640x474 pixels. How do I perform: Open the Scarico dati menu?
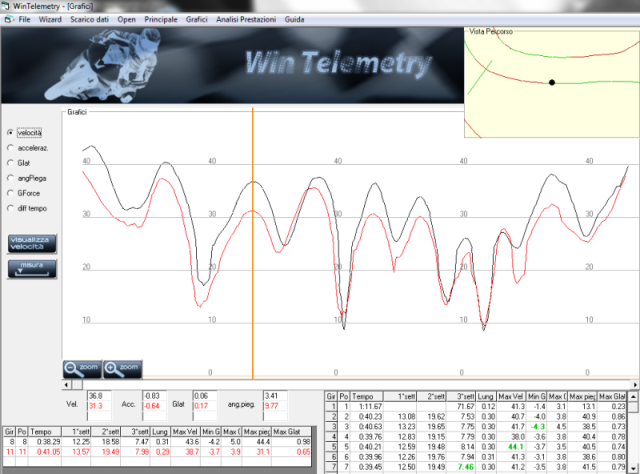89,19
